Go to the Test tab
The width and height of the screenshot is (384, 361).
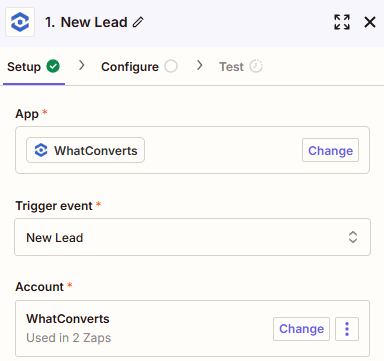pyautogui.click(x=241, y=67)
